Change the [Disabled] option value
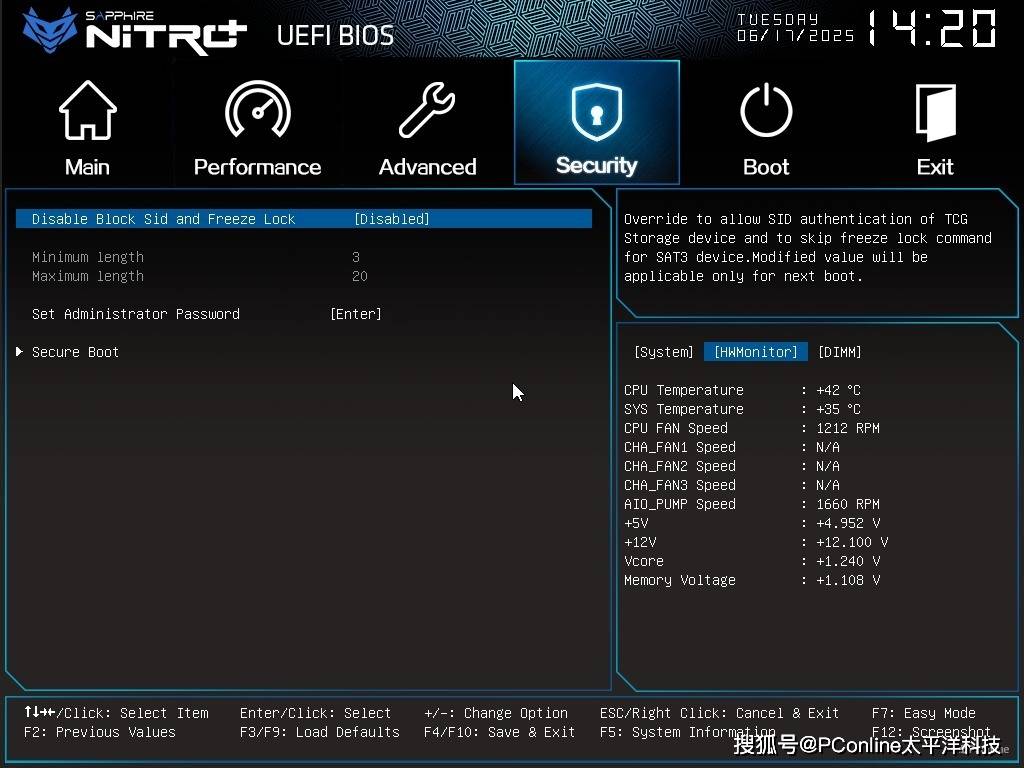Screen dimensions: 1024x768 391,219
